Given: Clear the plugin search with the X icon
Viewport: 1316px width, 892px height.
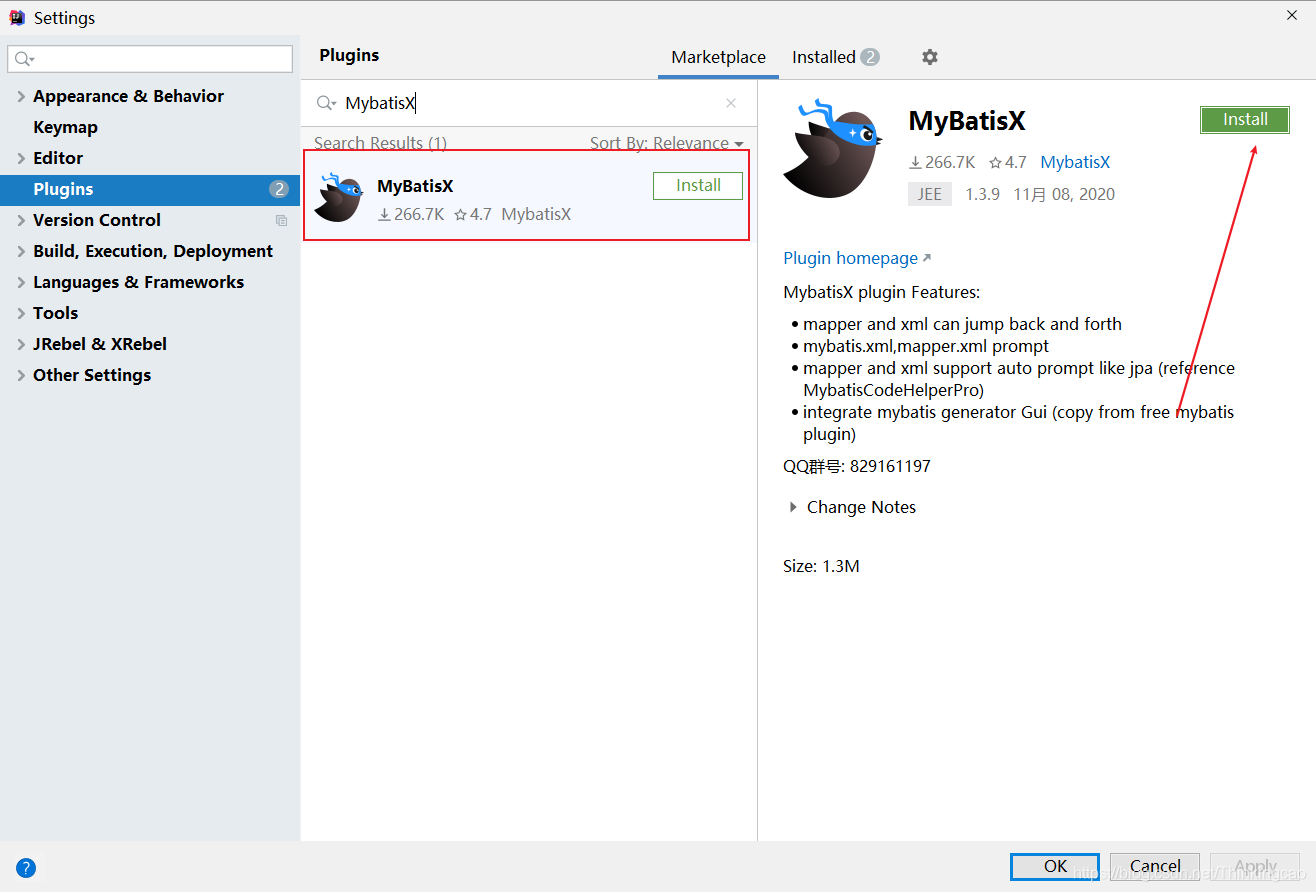Looking at the screenshot, I should click(731, 103).
